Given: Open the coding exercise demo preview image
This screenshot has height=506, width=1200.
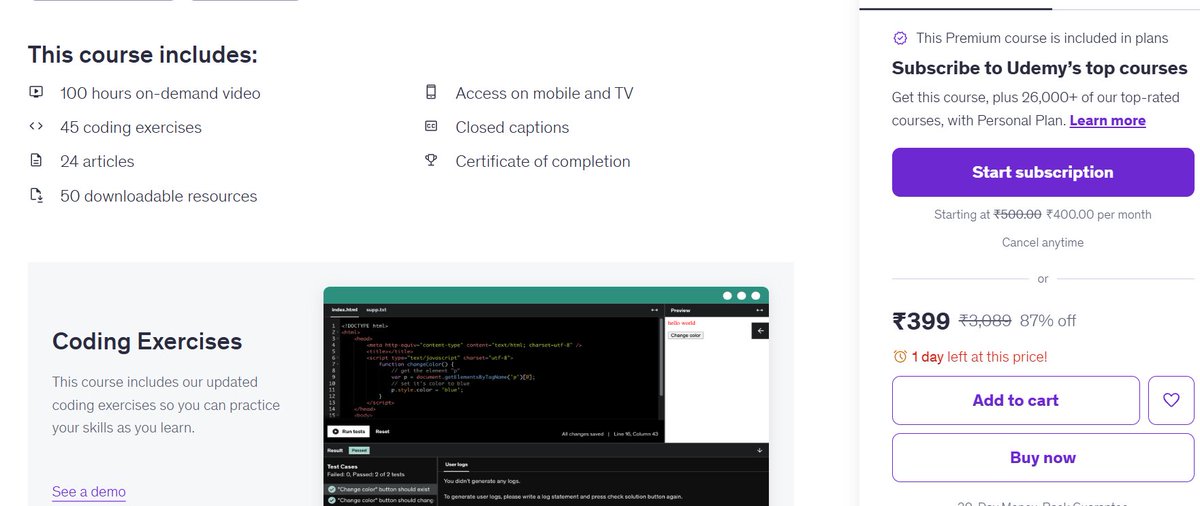Looking at the screenshot, I should pos(546,396).
